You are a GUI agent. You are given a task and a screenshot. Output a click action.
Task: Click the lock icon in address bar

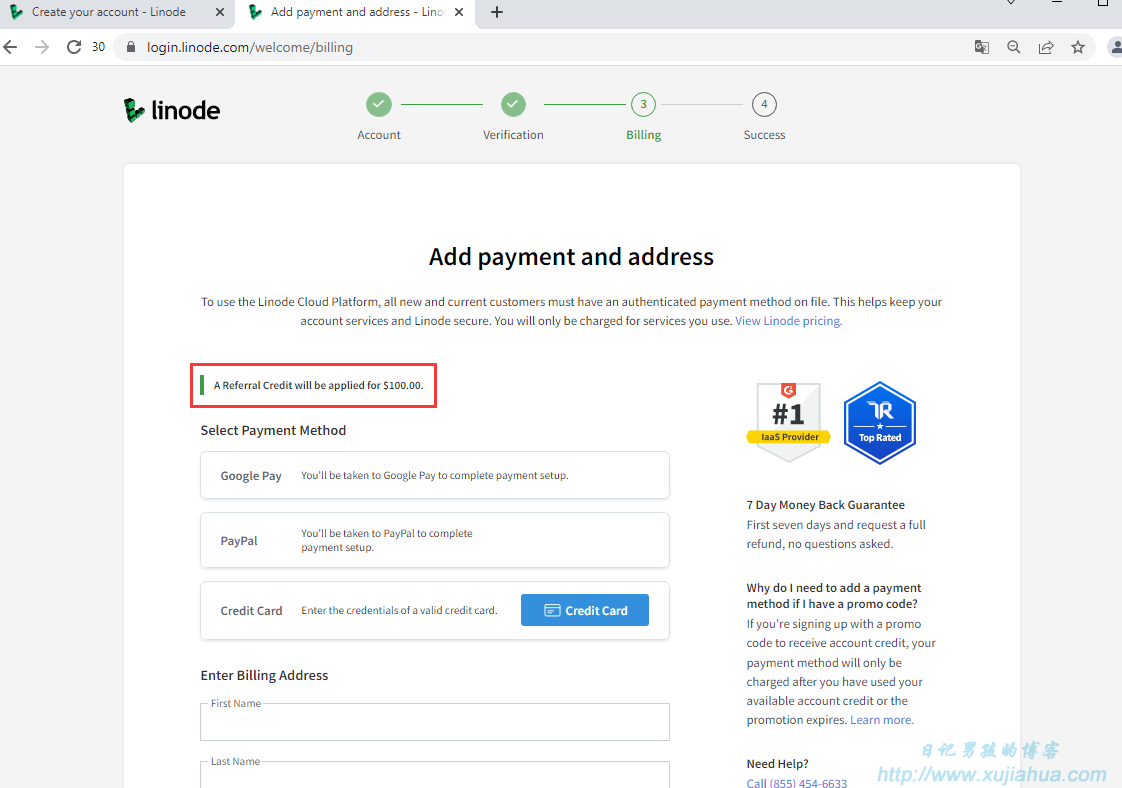pos(130,47)
